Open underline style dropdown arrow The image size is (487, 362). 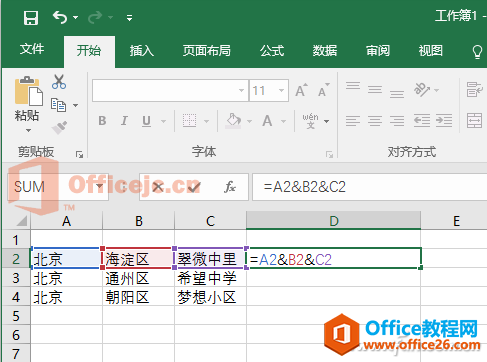(163, 121)
